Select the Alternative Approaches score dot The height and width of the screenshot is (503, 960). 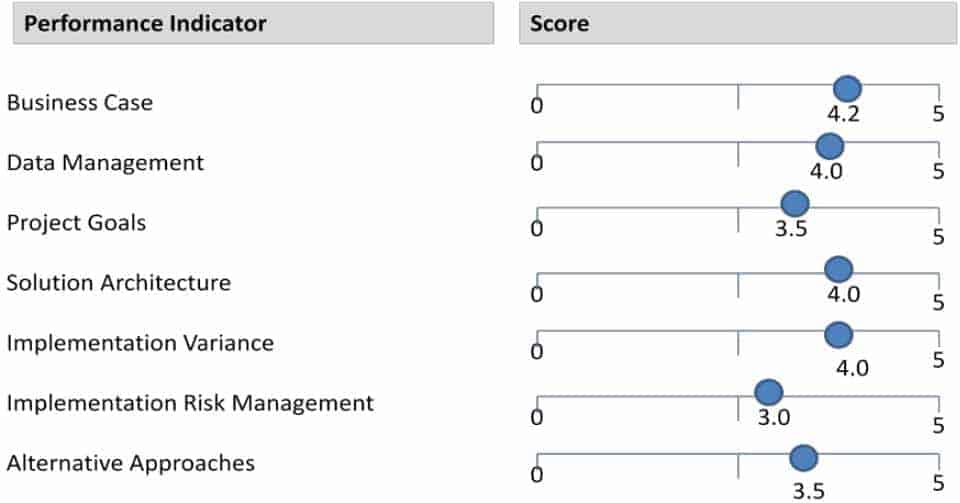[804, 458]
